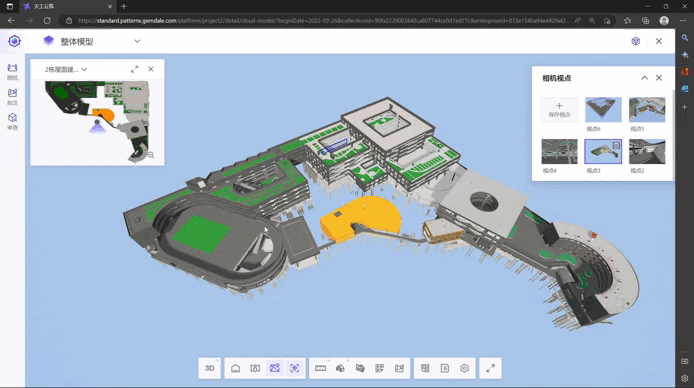Select the 视点3 viewpoint thumbnail

pyautogui.click(x=603, y=151)
